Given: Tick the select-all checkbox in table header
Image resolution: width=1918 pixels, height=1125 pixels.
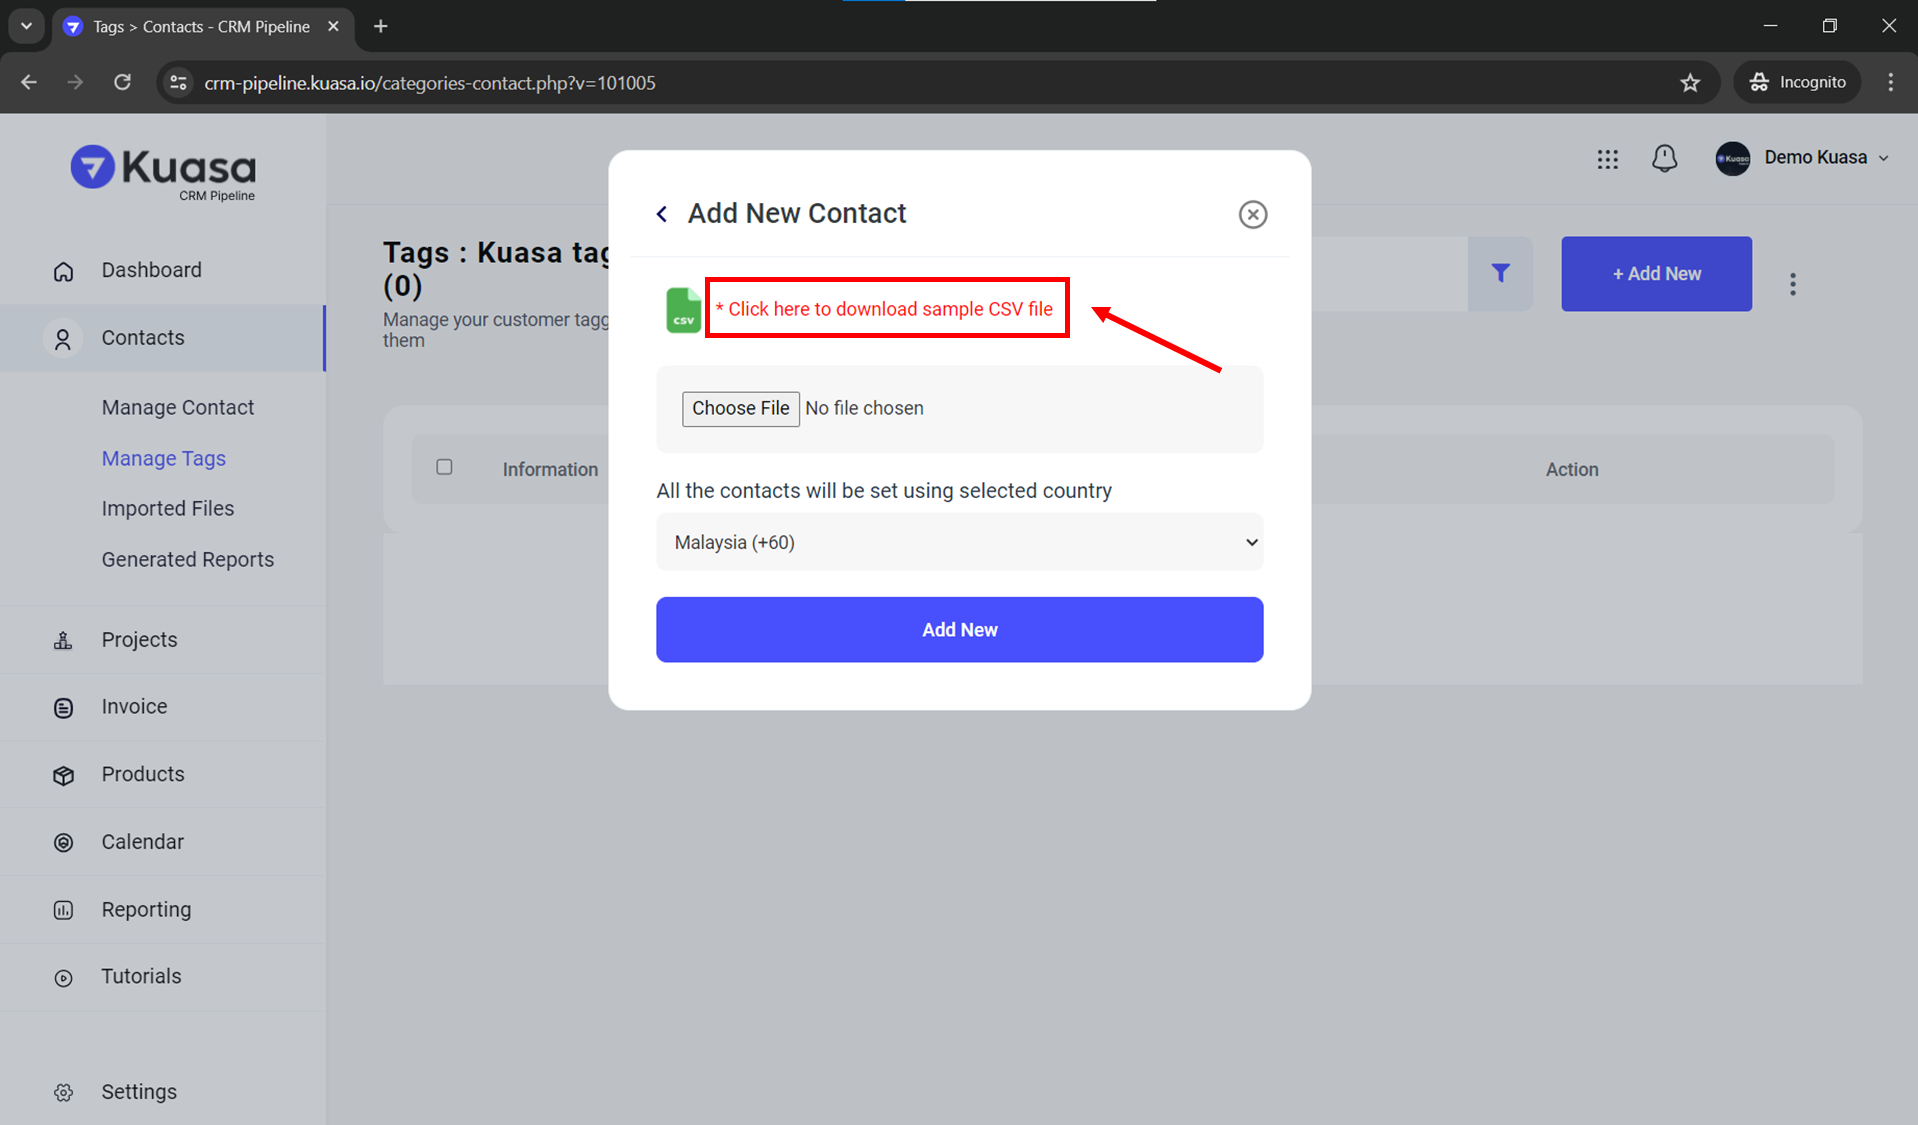Looking at the screenshot, I should [444, 467].
